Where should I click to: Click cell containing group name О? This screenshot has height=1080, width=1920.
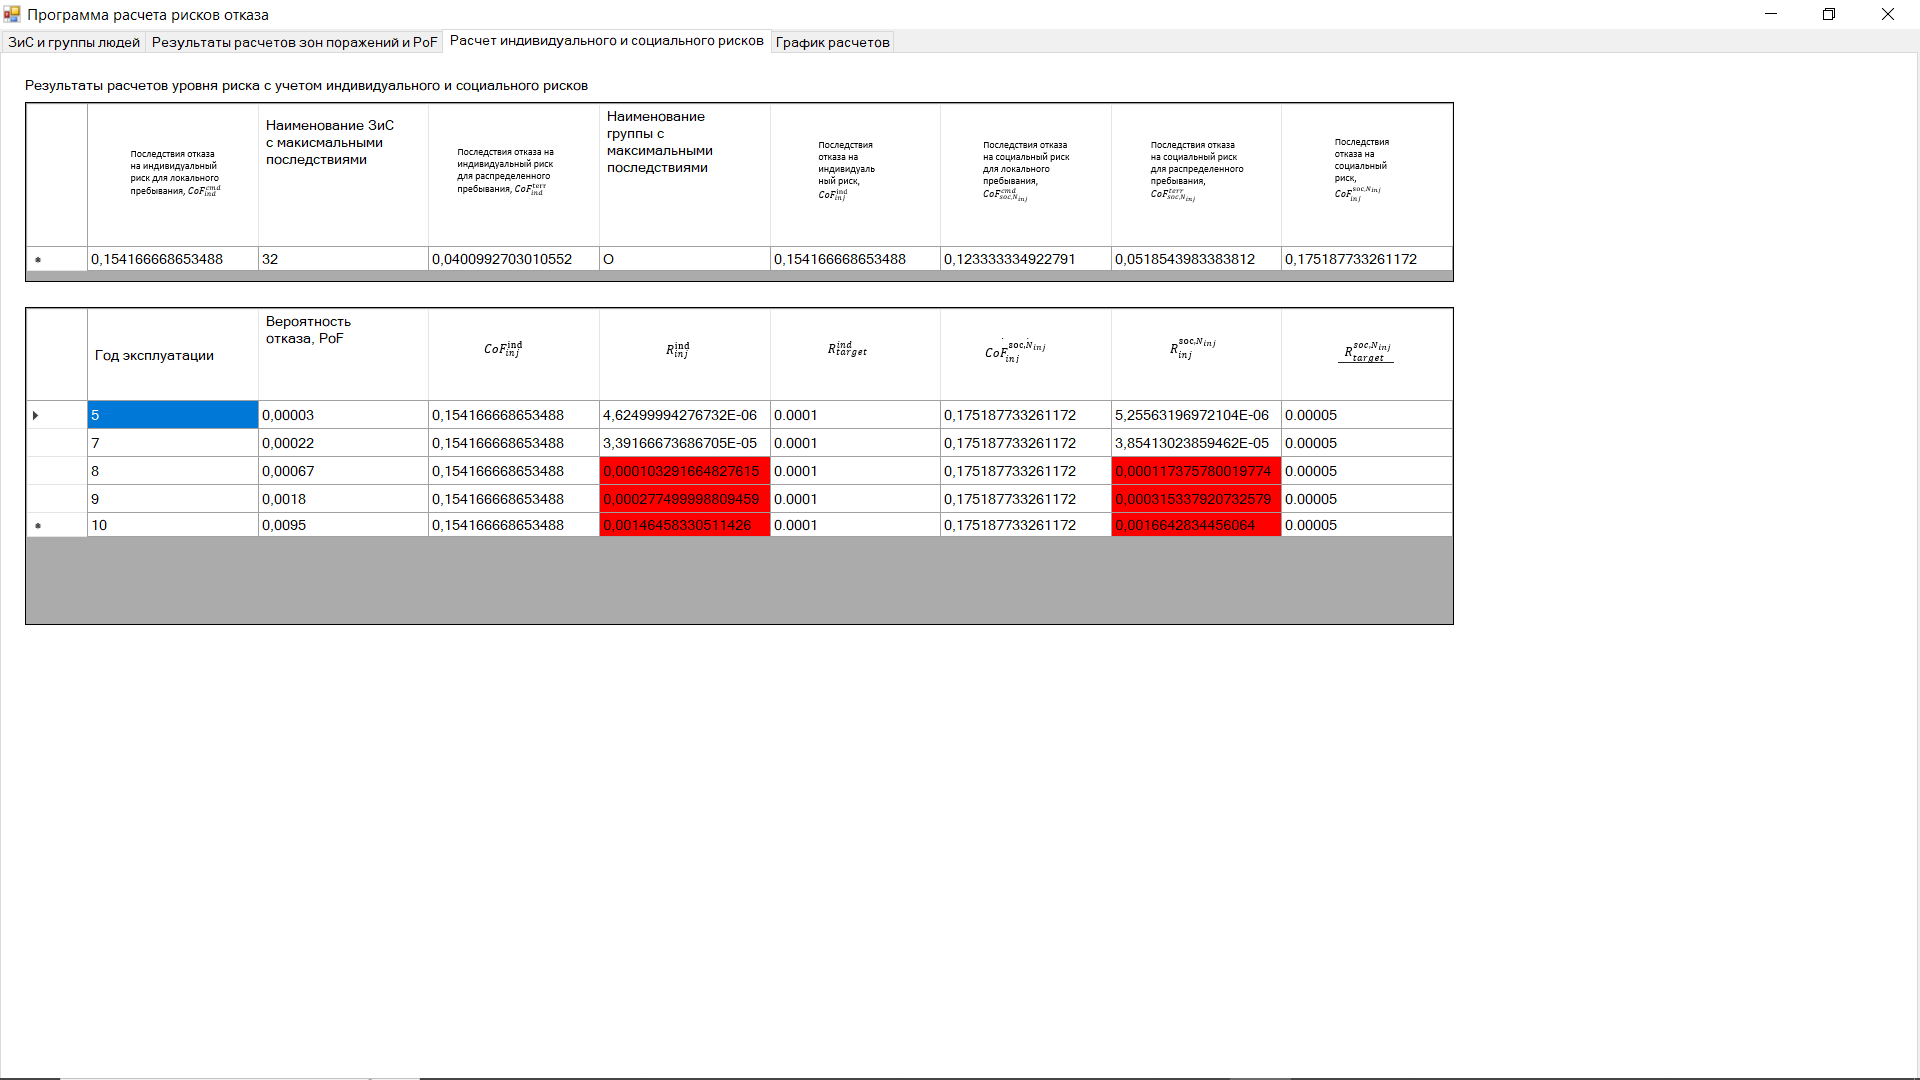[684, 259]
